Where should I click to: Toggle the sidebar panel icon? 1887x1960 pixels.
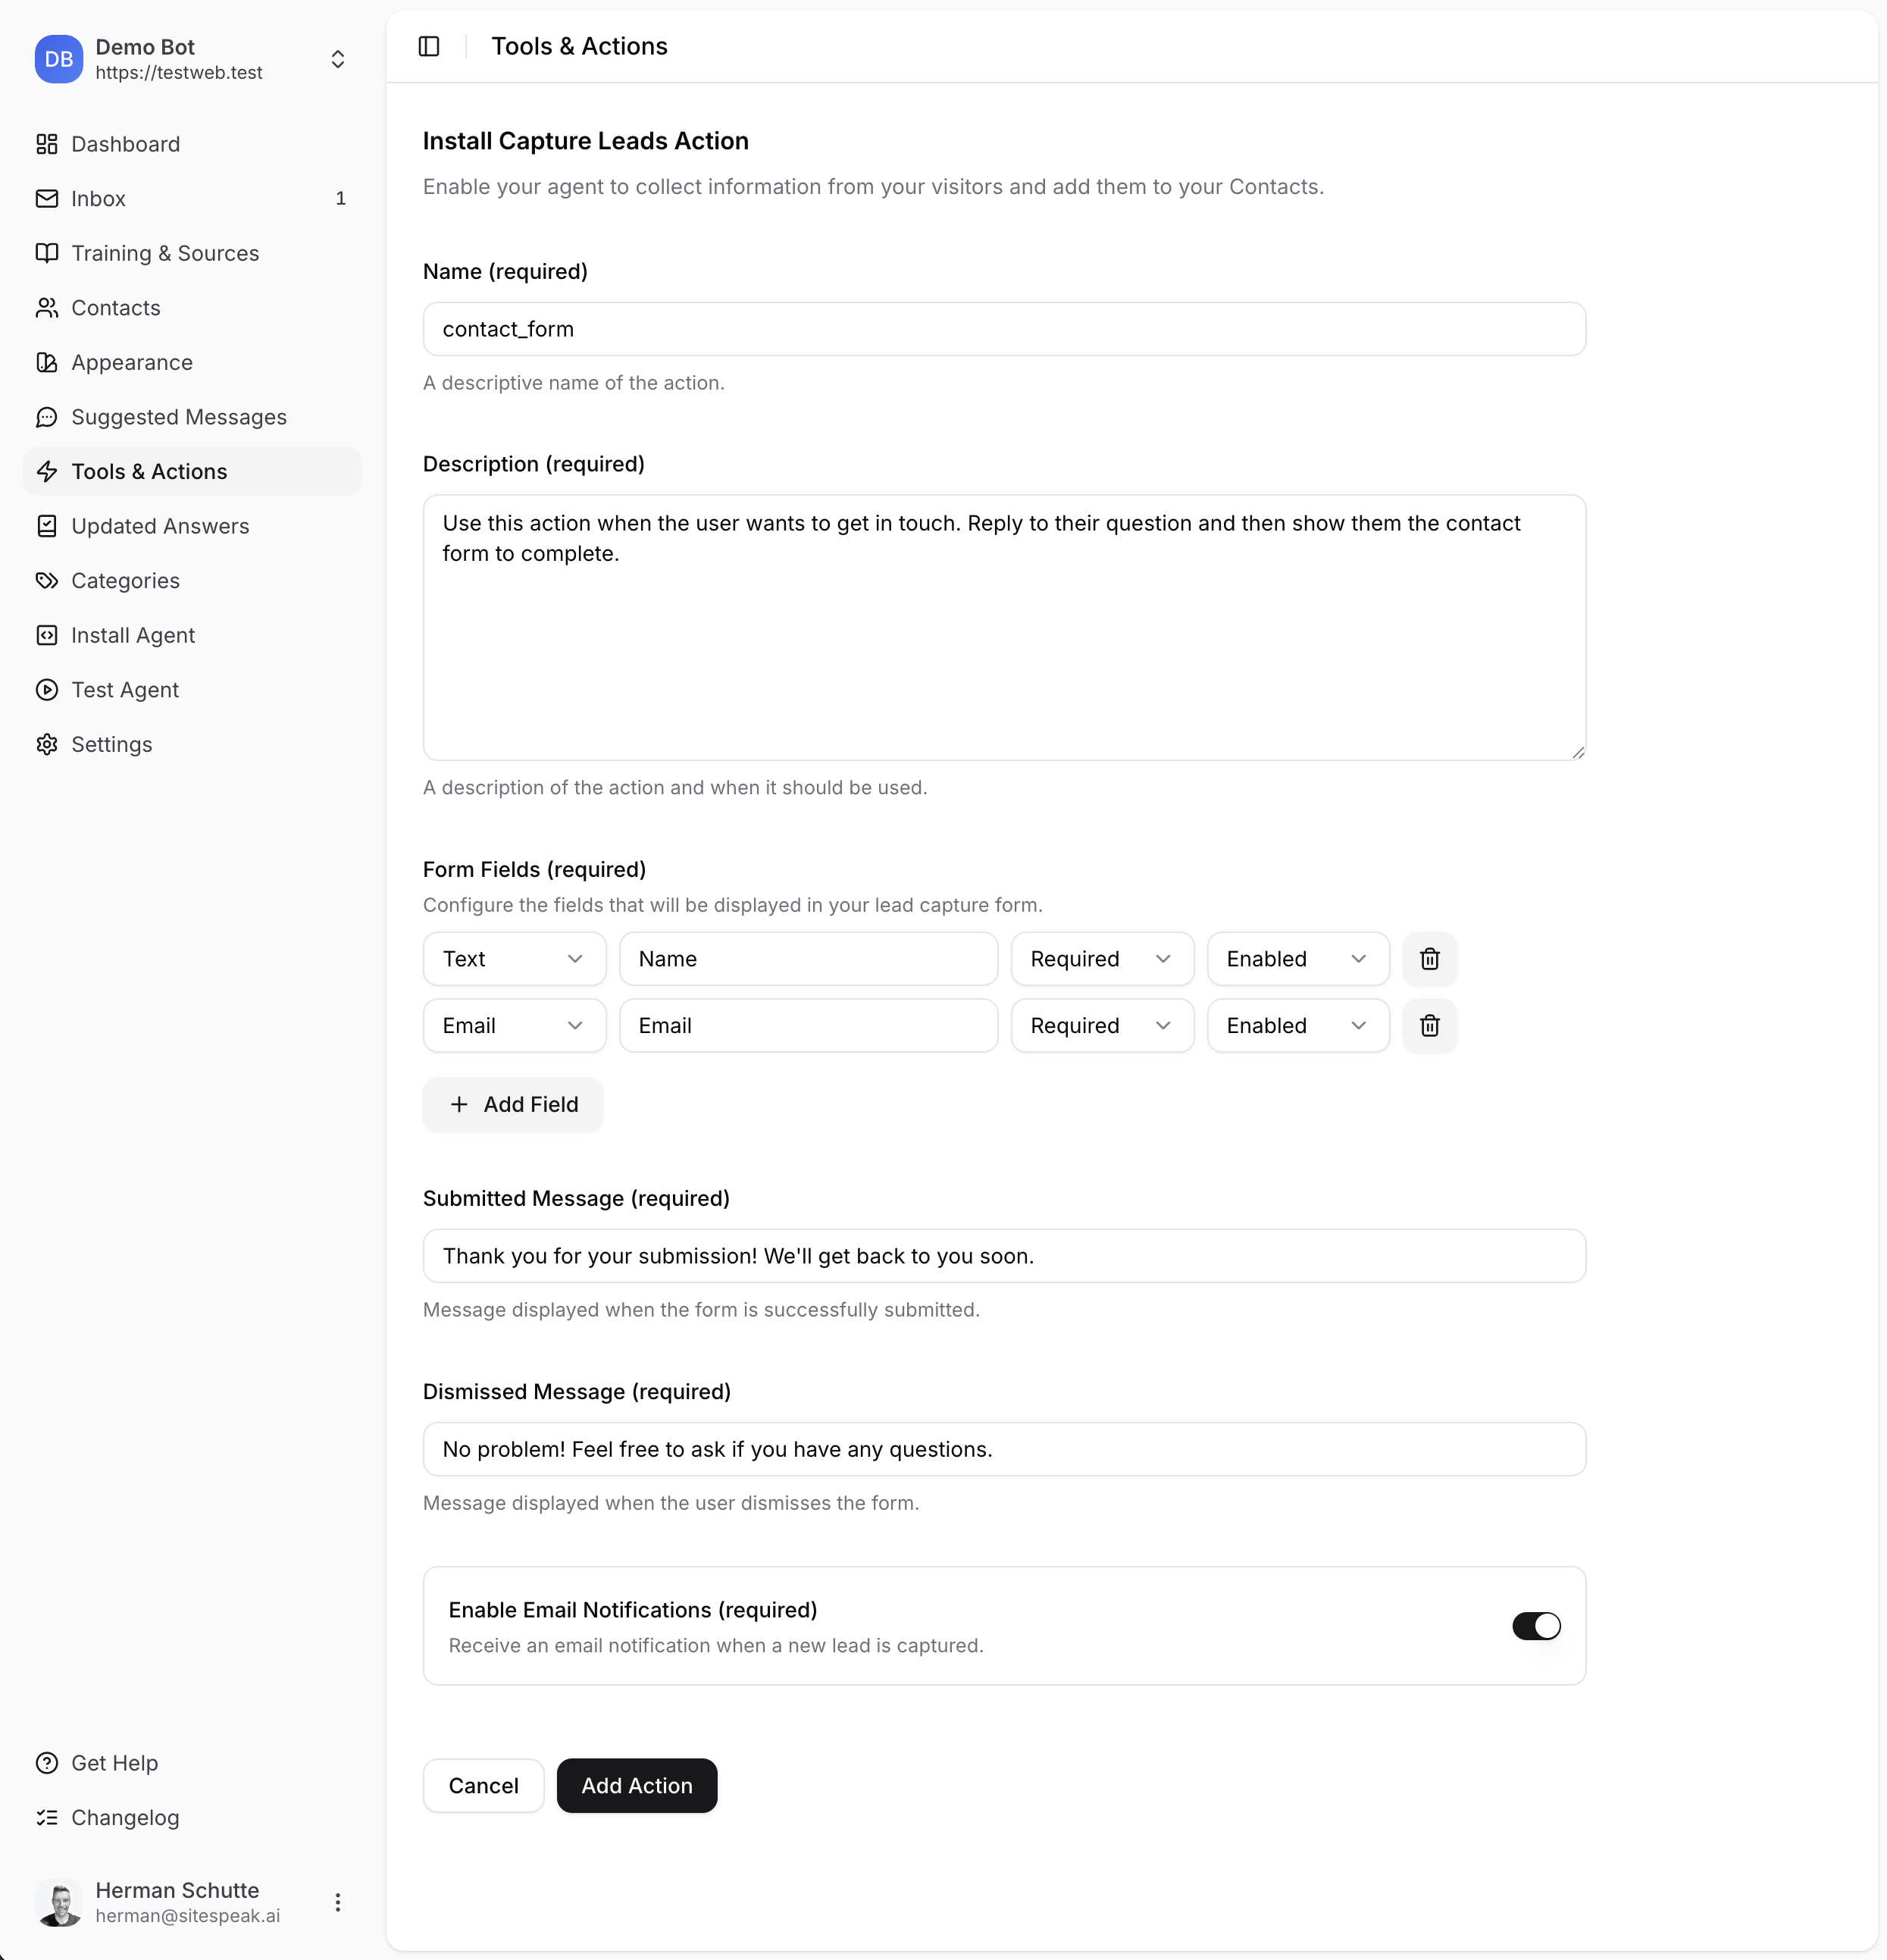(429, 46)
